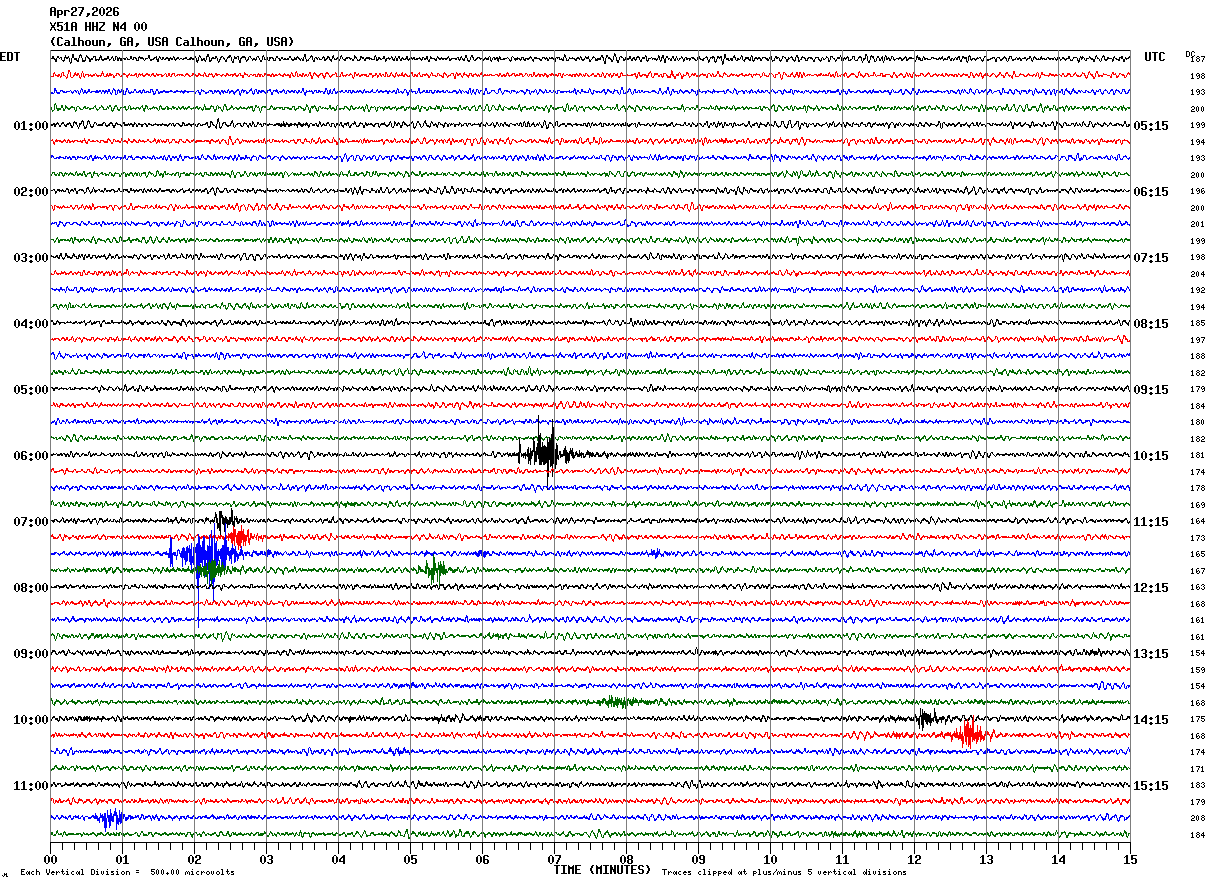Click the DC offset value 204

tap(1197, 274)
